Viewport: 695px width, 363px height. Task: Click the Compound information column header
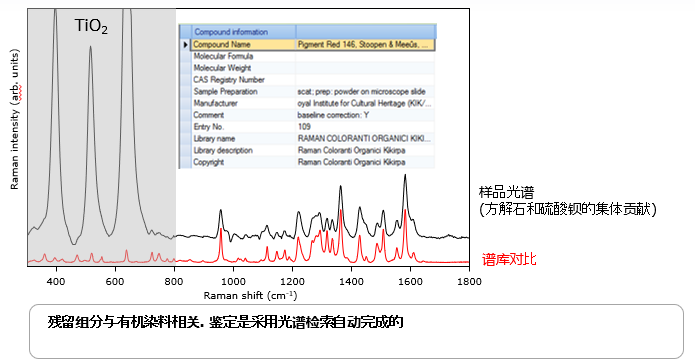click(x=231, y=32)
